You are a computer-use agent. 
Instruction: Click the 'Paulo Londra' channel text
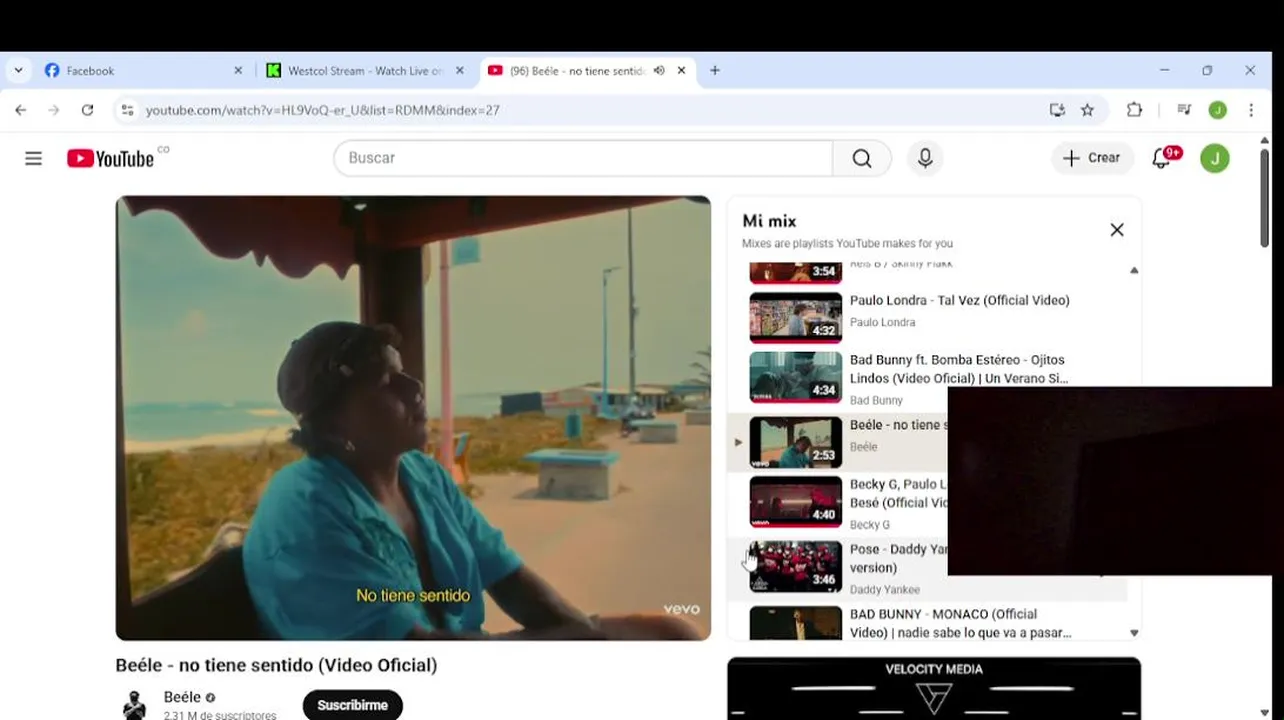point(882,322)
